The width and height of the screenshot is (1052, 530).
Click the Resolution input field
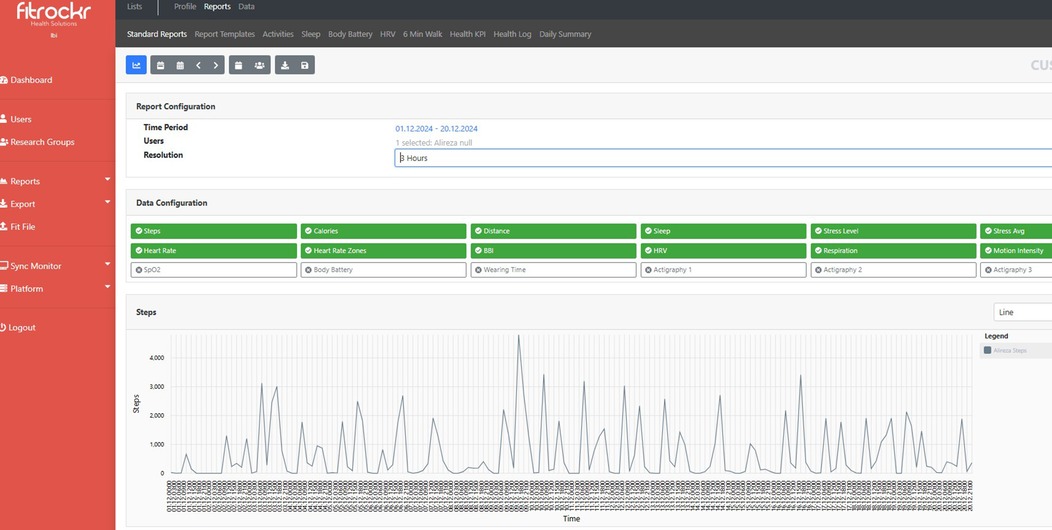tap(722, 158)
